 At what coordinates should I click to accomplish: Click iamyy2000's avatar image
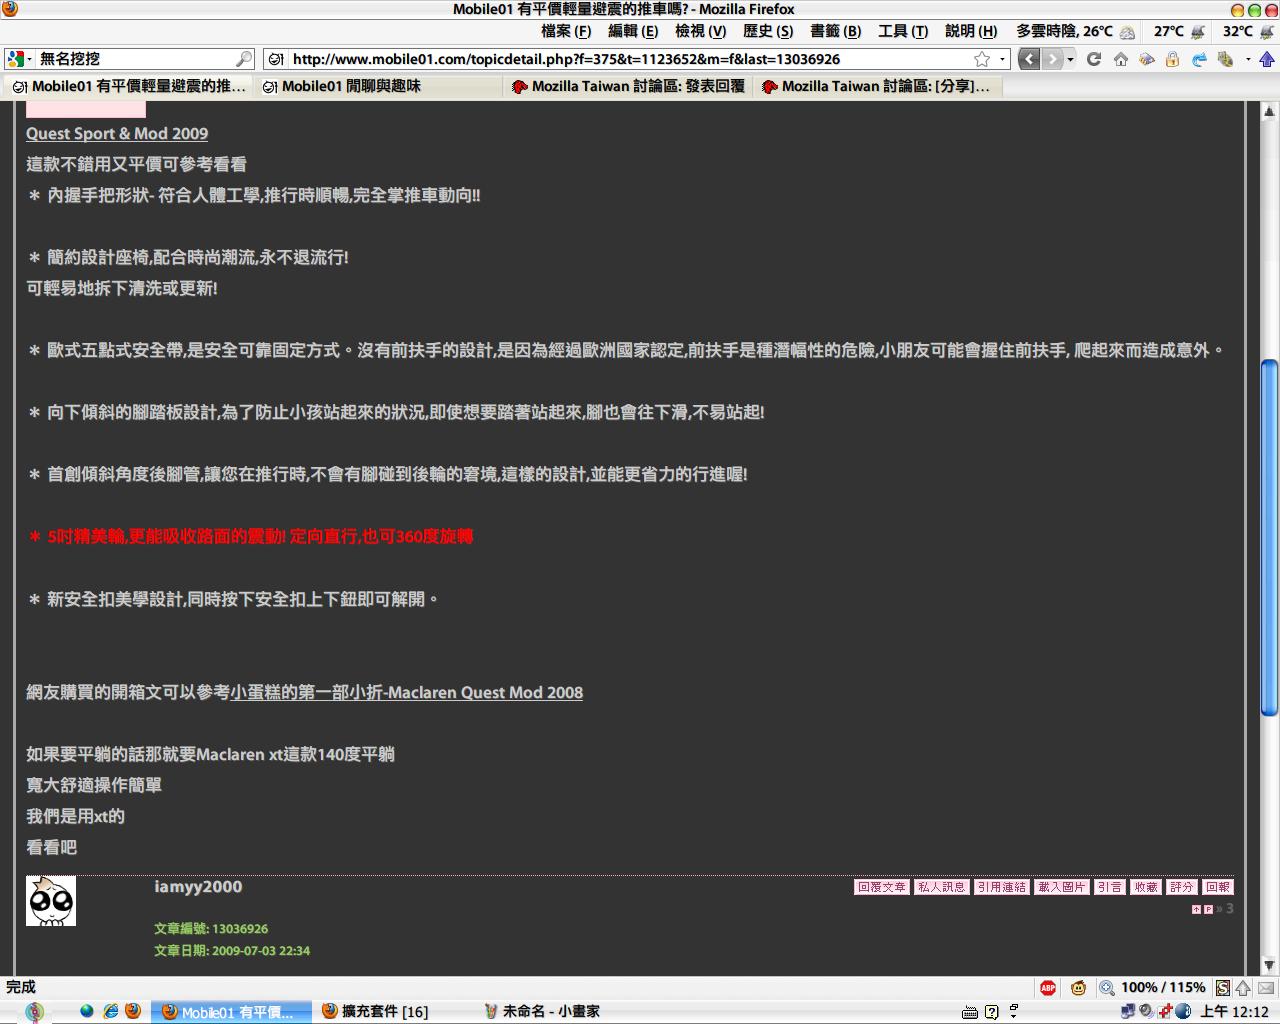[x=51, y=901]
